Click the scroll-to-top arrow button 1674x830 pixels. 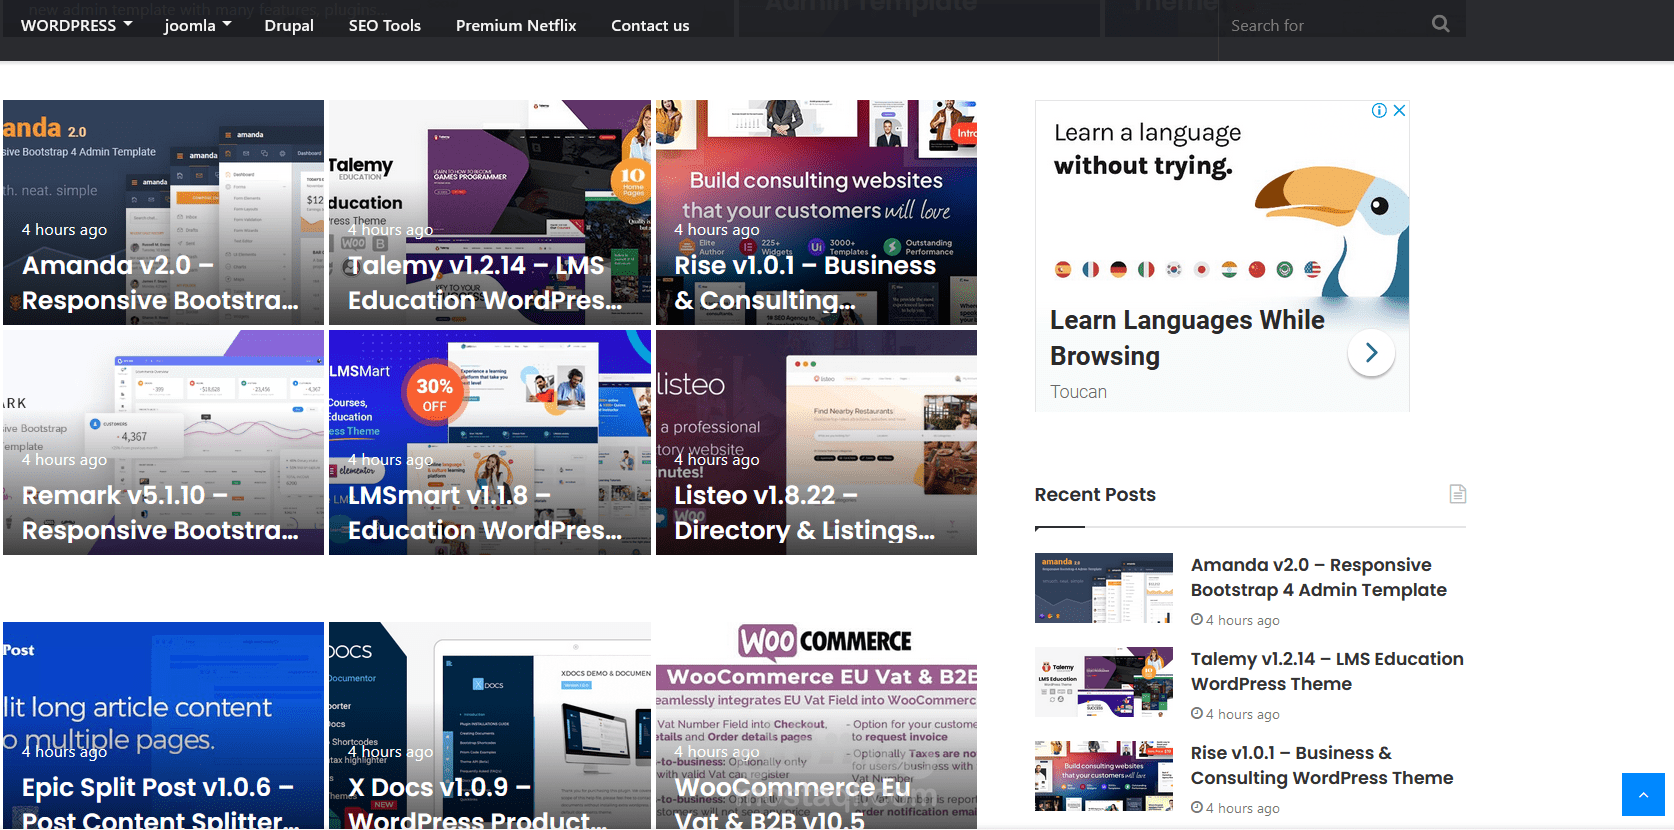click(x=1643, y=795)
